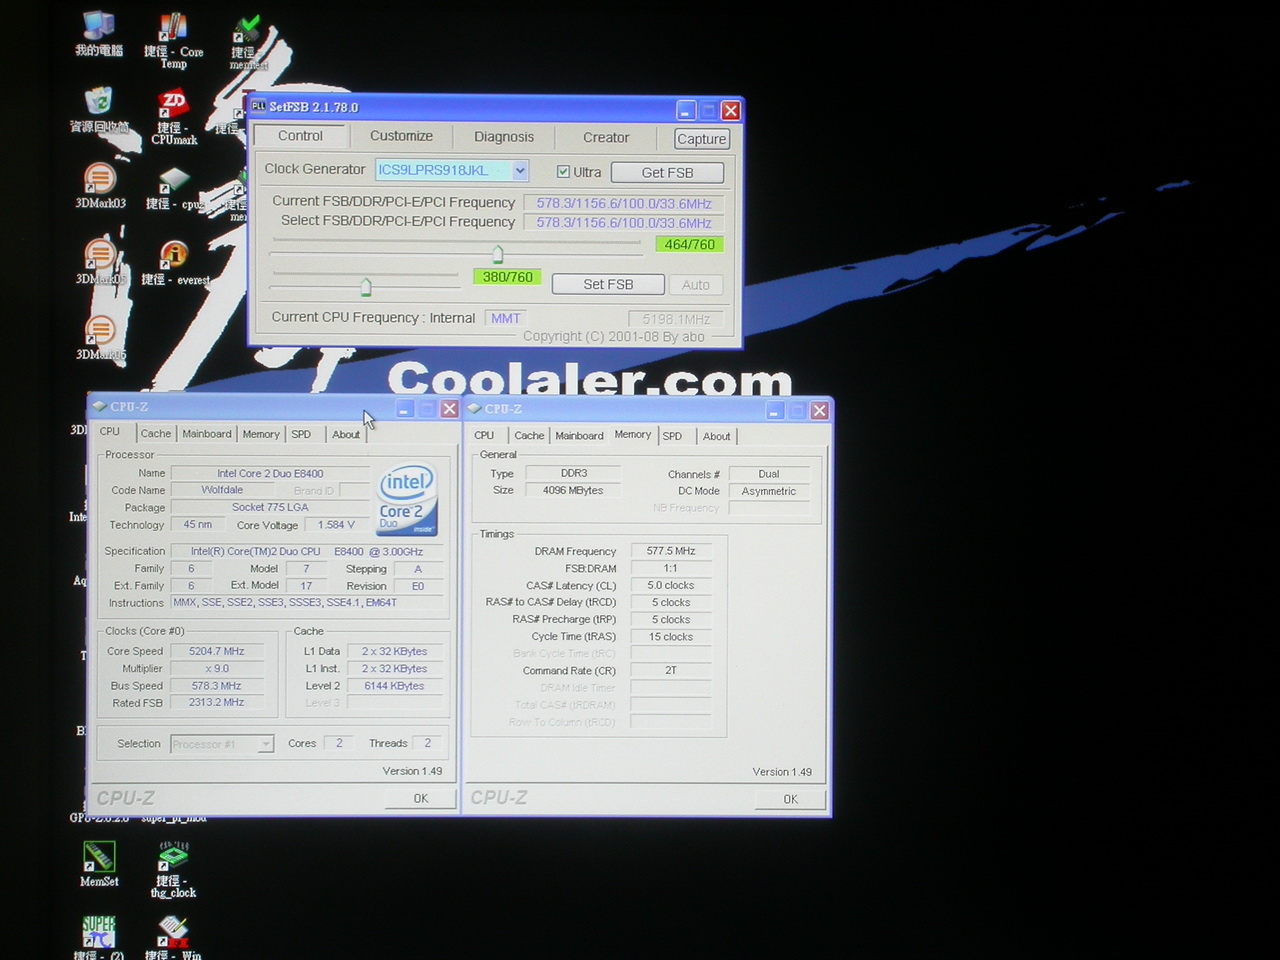This screenshot has width=1280, height=960.
Task: Launch the ZD CPUmark shortcut
Action: [174, 117]
